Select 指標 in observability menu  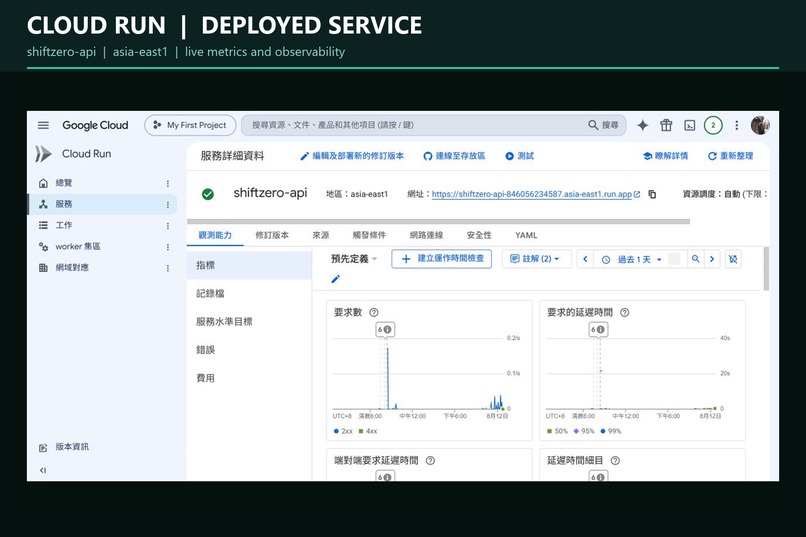pyautogui.click(x=249, y=265)
